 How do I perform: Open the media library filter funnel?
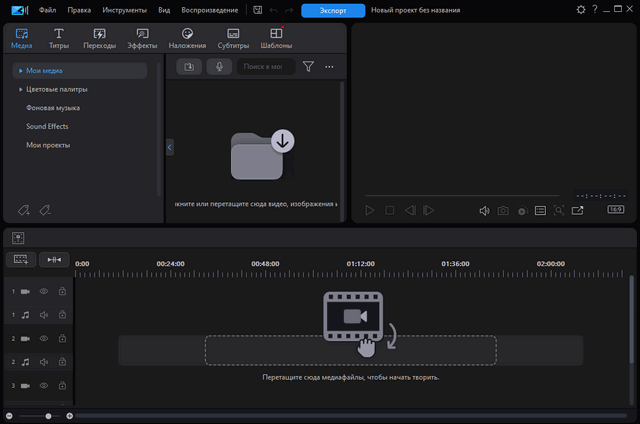(308, 67)
